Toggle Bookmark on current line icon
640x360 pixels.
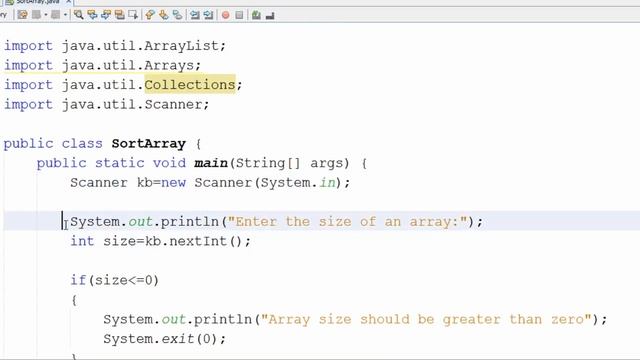pos(177,15)
